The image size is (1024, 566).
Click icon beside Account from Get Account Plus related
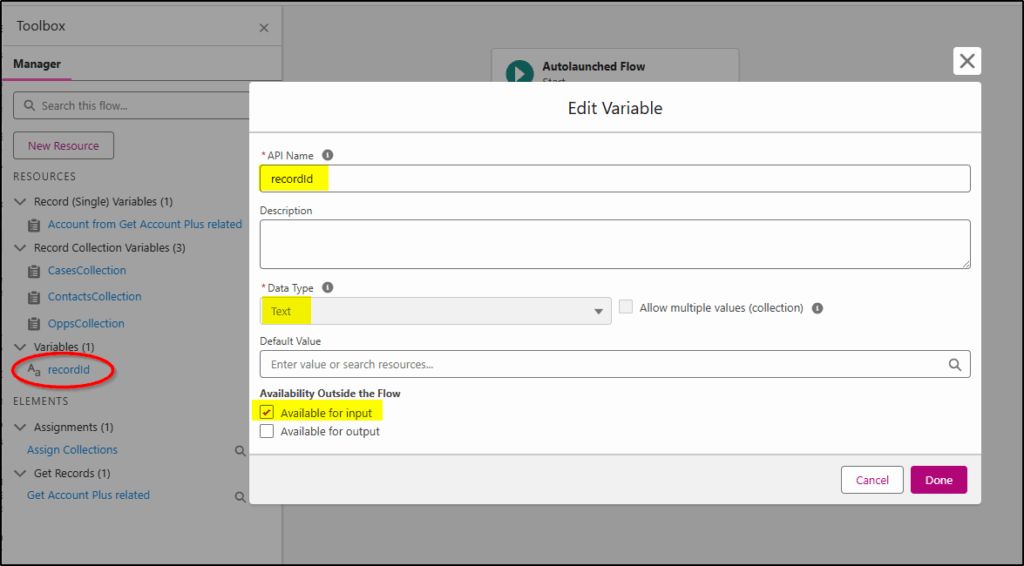(34, 225)
